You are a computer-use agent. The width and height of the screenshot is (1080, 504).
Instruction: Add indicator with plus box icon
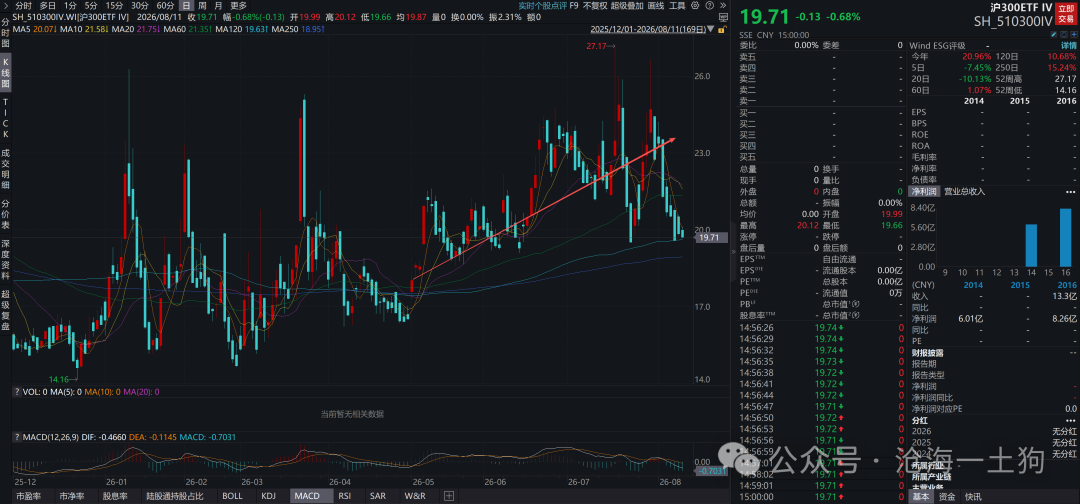[x=450, y=495]
